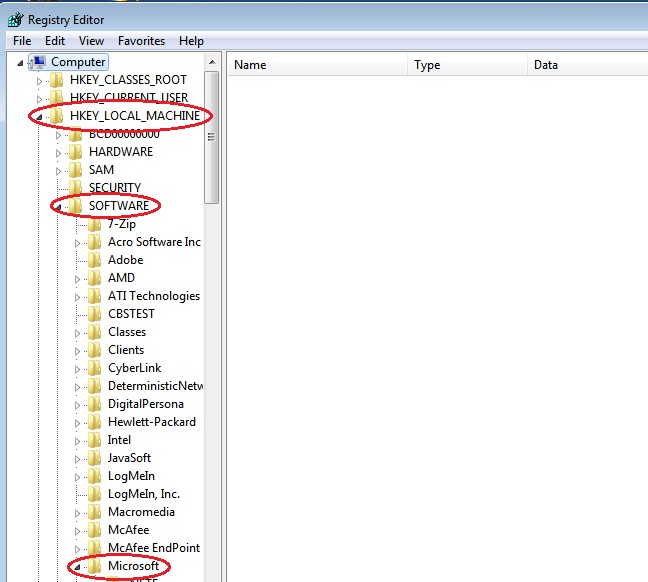This screenshot has width=648, height=582.
Task: Collapse the Computer root node
Action: [20, 63]
